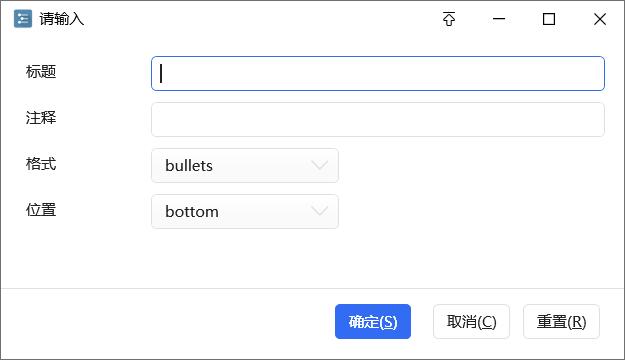Viewport: 625px width, 360px height.
Task: Minimize the 请输入 dialog window
Action: pyautogui.click(x=499, y=19)
